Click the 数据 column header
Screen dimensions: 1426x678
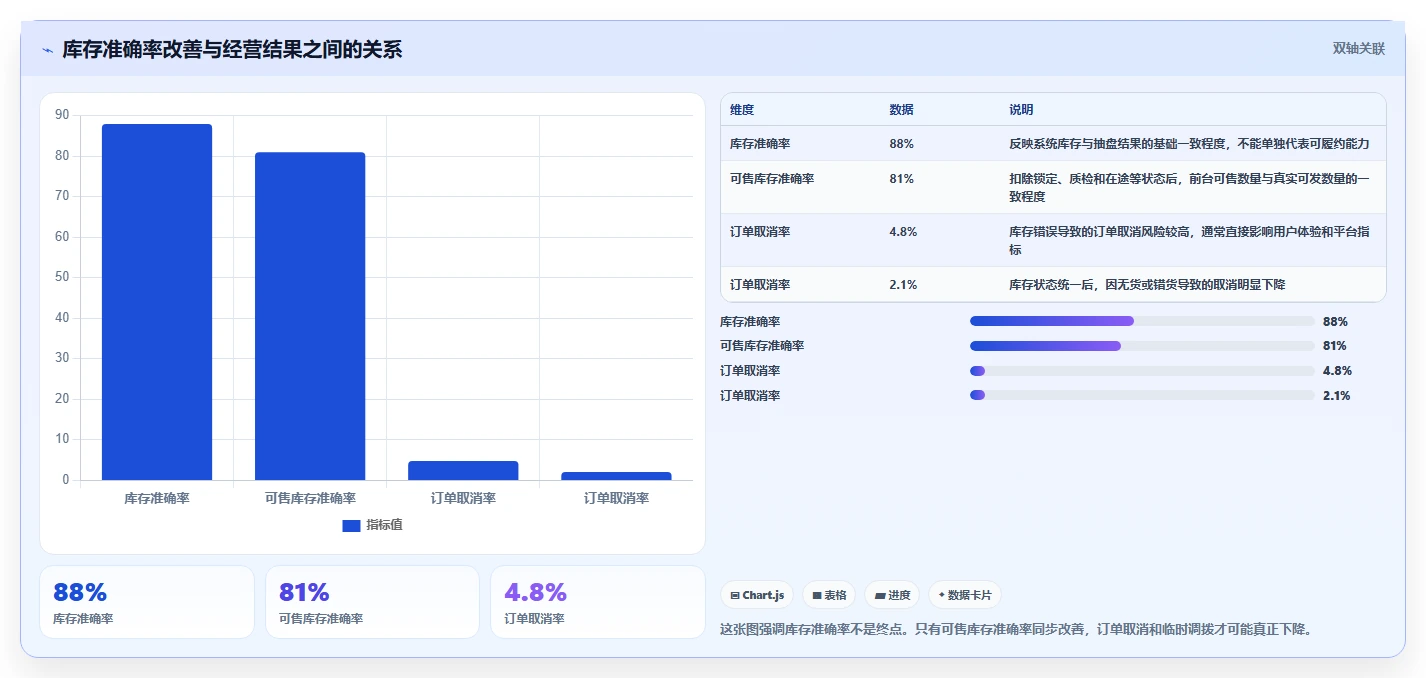coord(901,110)
